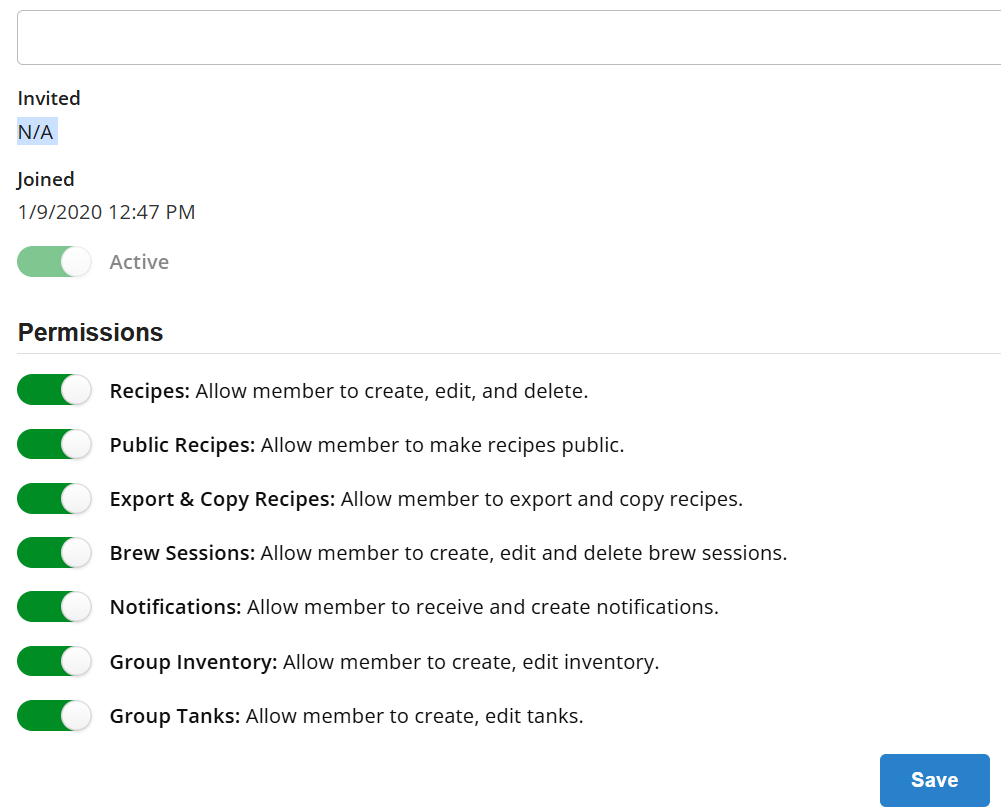Toggle the Active member switch

click(x=54, y=262)
